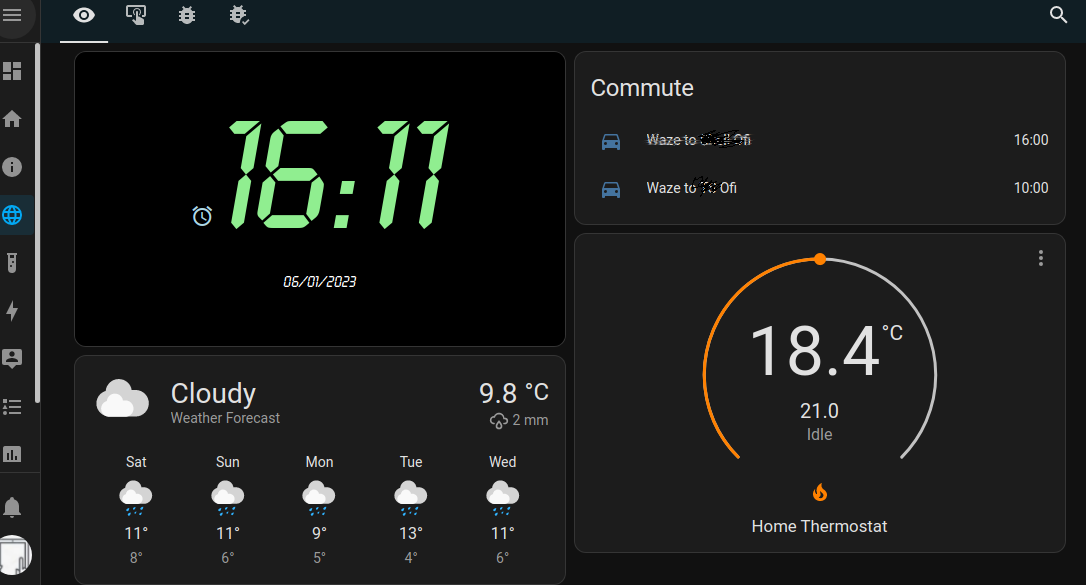The height and width of the screenshot is (585, 1086).
Task: Open History bar chart sidebar icon
Action: [12, 454]
